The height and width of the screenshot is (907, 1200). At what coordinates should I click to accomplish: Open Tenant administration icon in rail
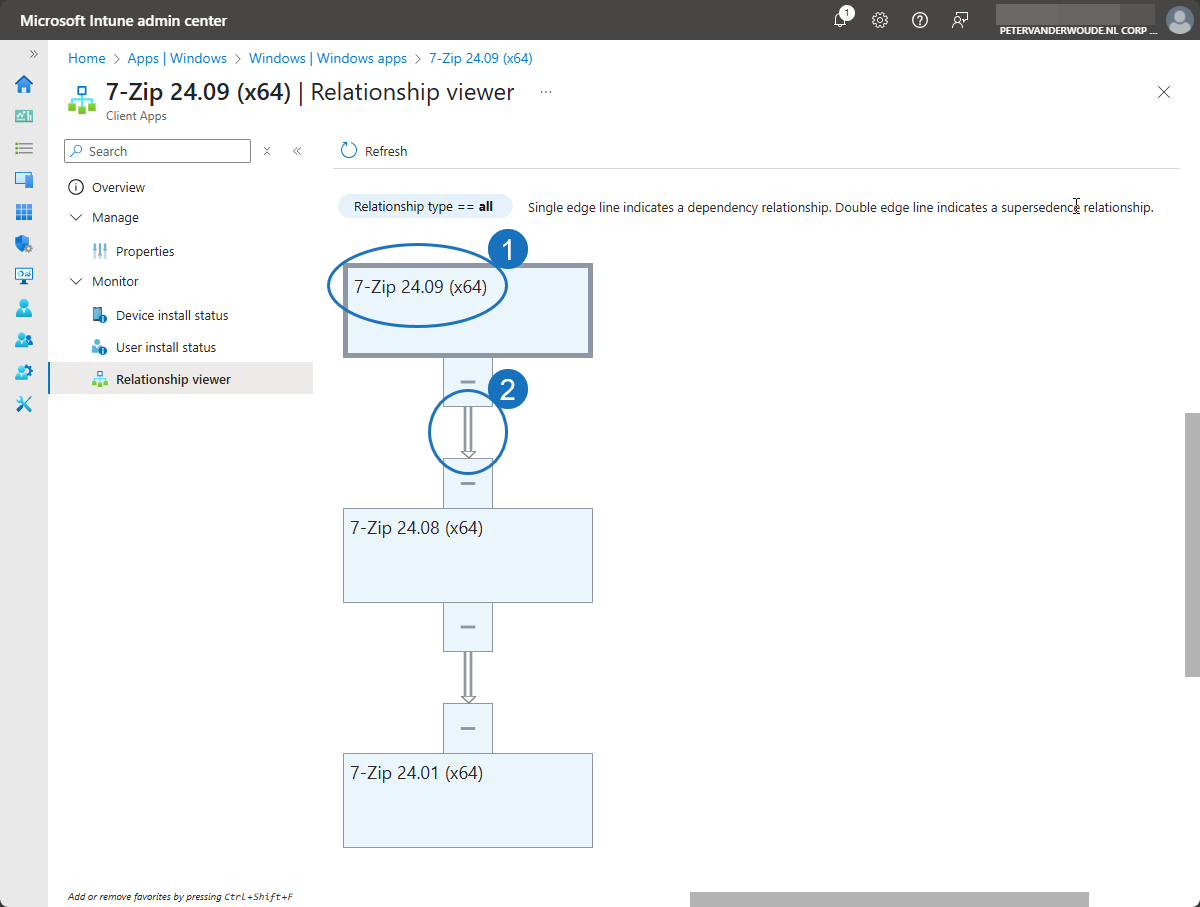tap(24, 372)
